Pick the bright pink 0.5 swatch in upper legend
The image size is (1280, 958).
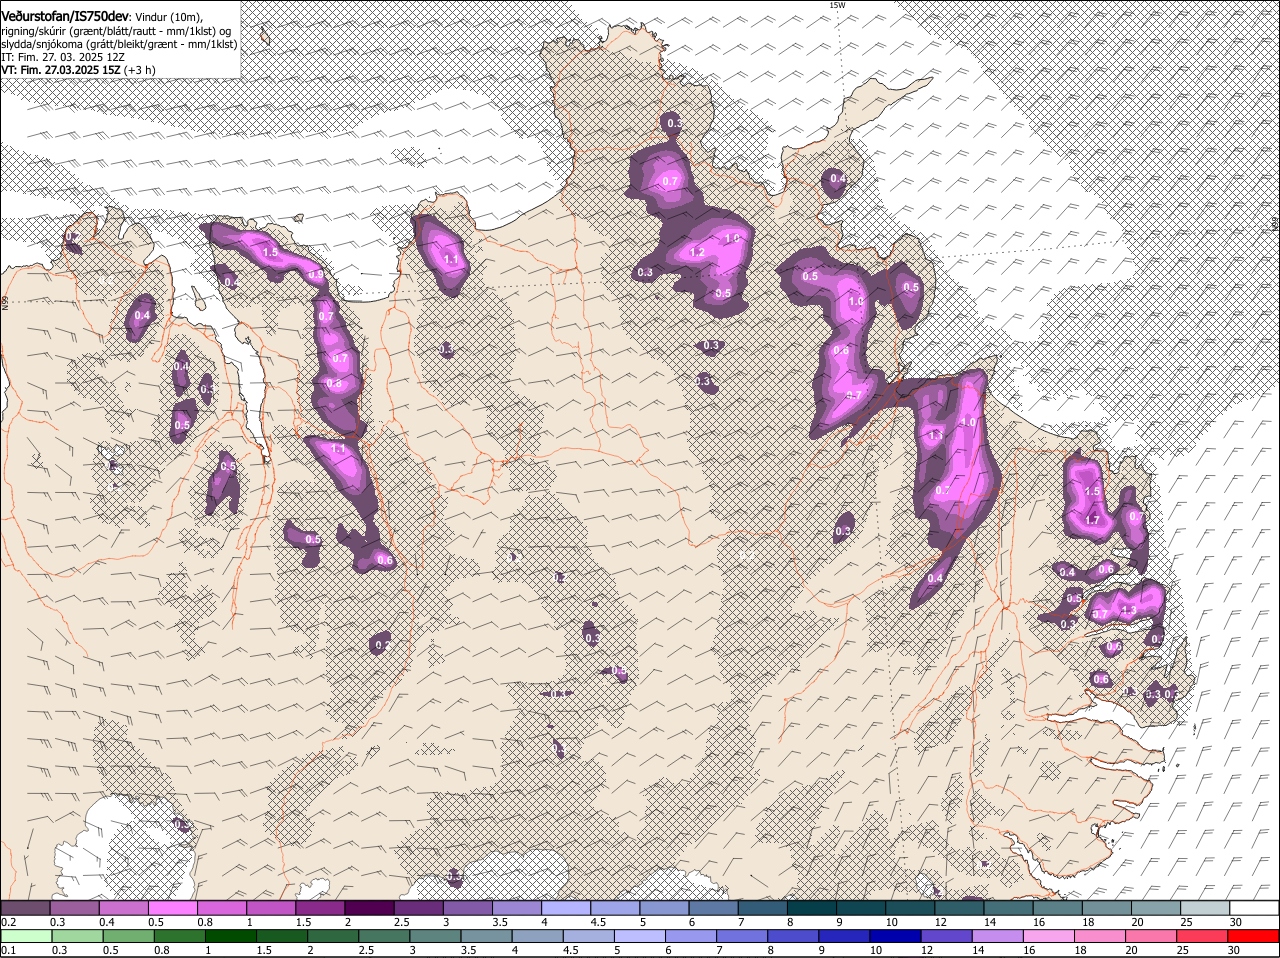(x=173, y=908)
